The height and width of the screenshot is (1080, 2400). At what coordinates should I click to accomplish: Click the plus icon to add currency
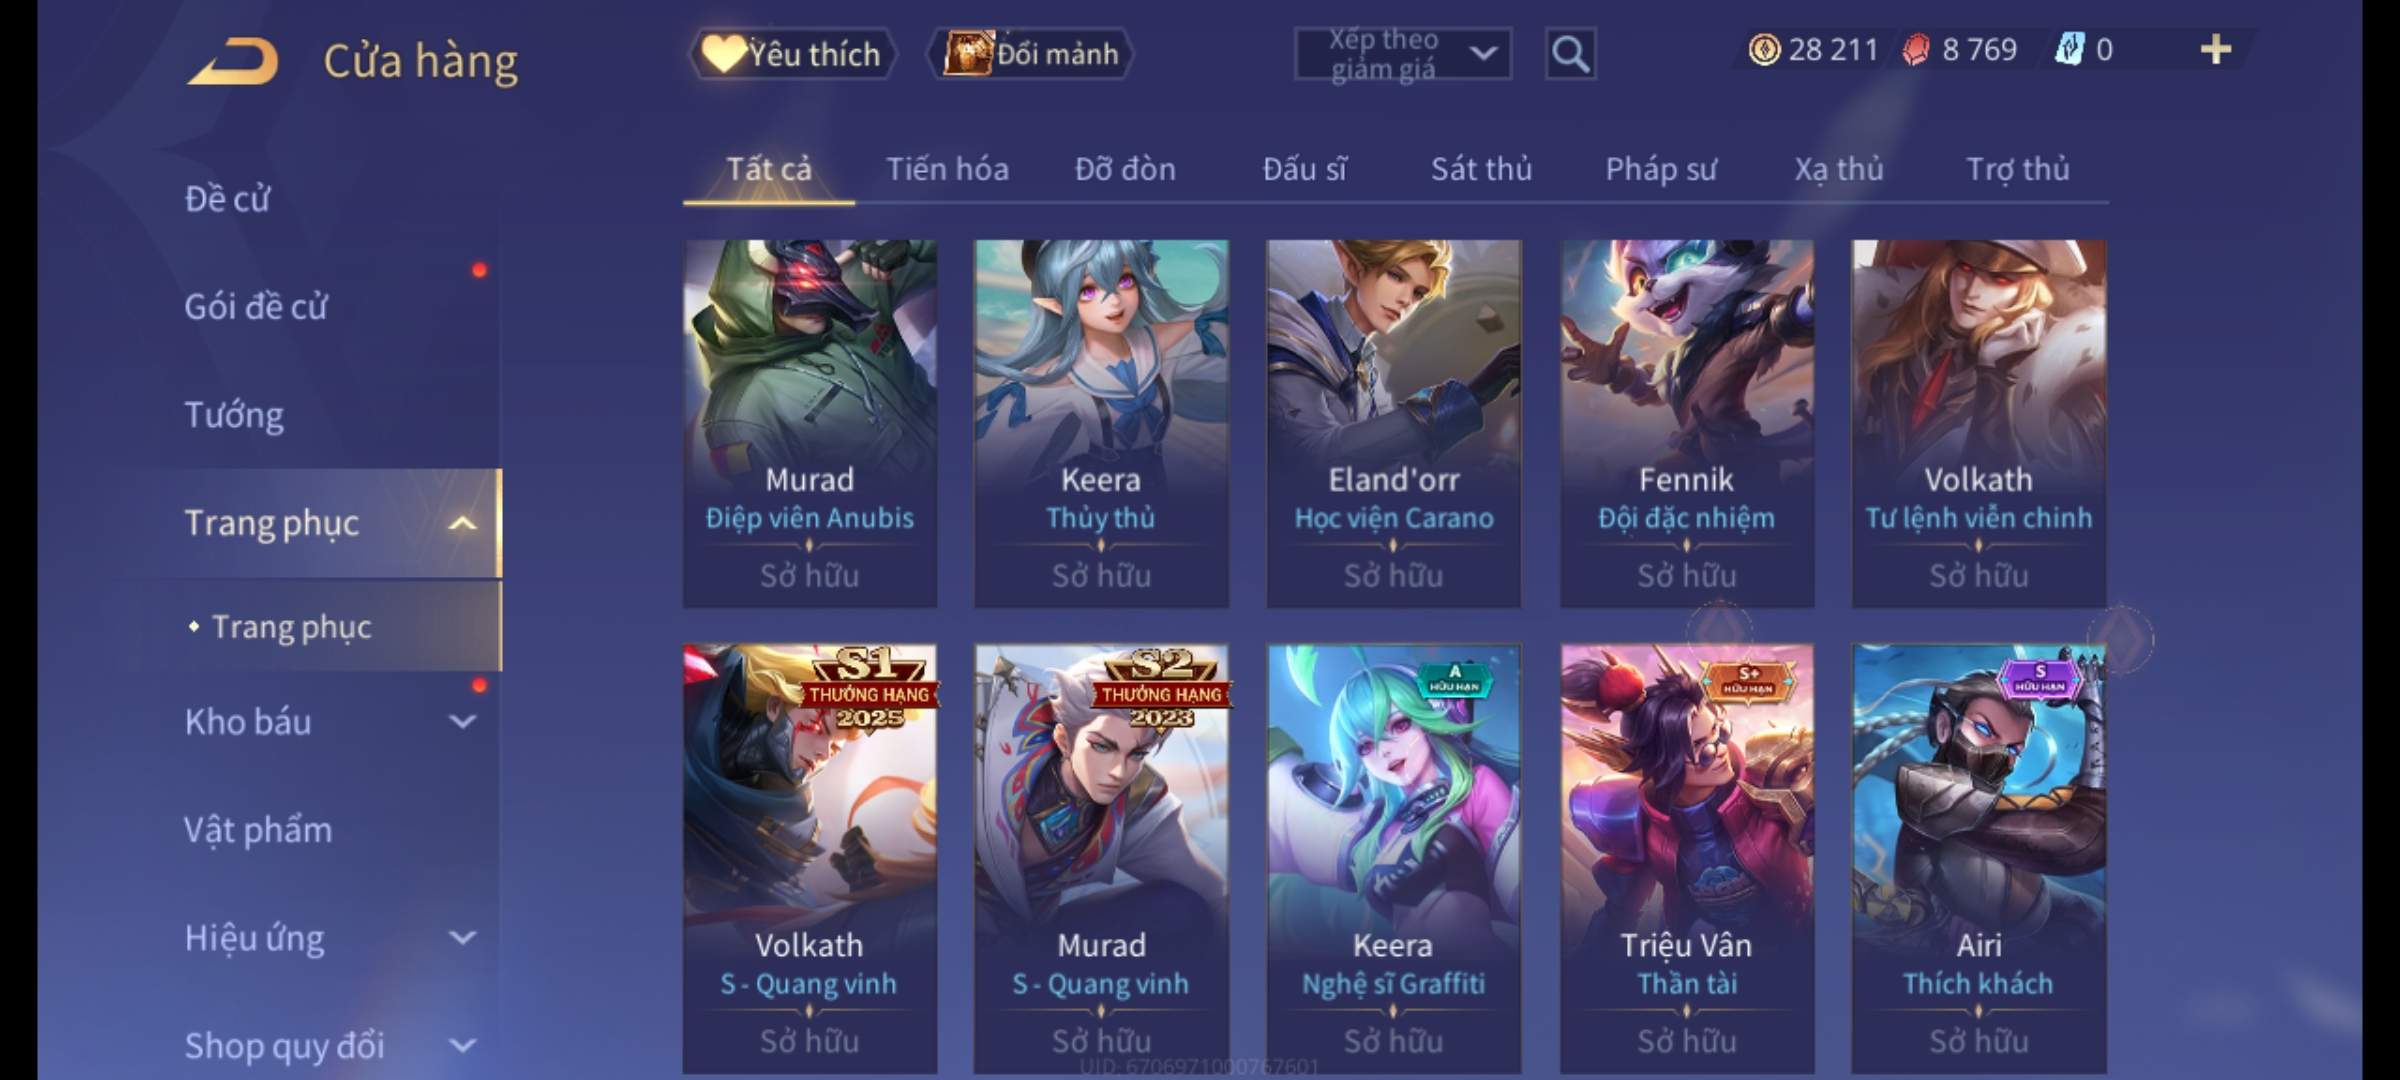[2216, 49]
